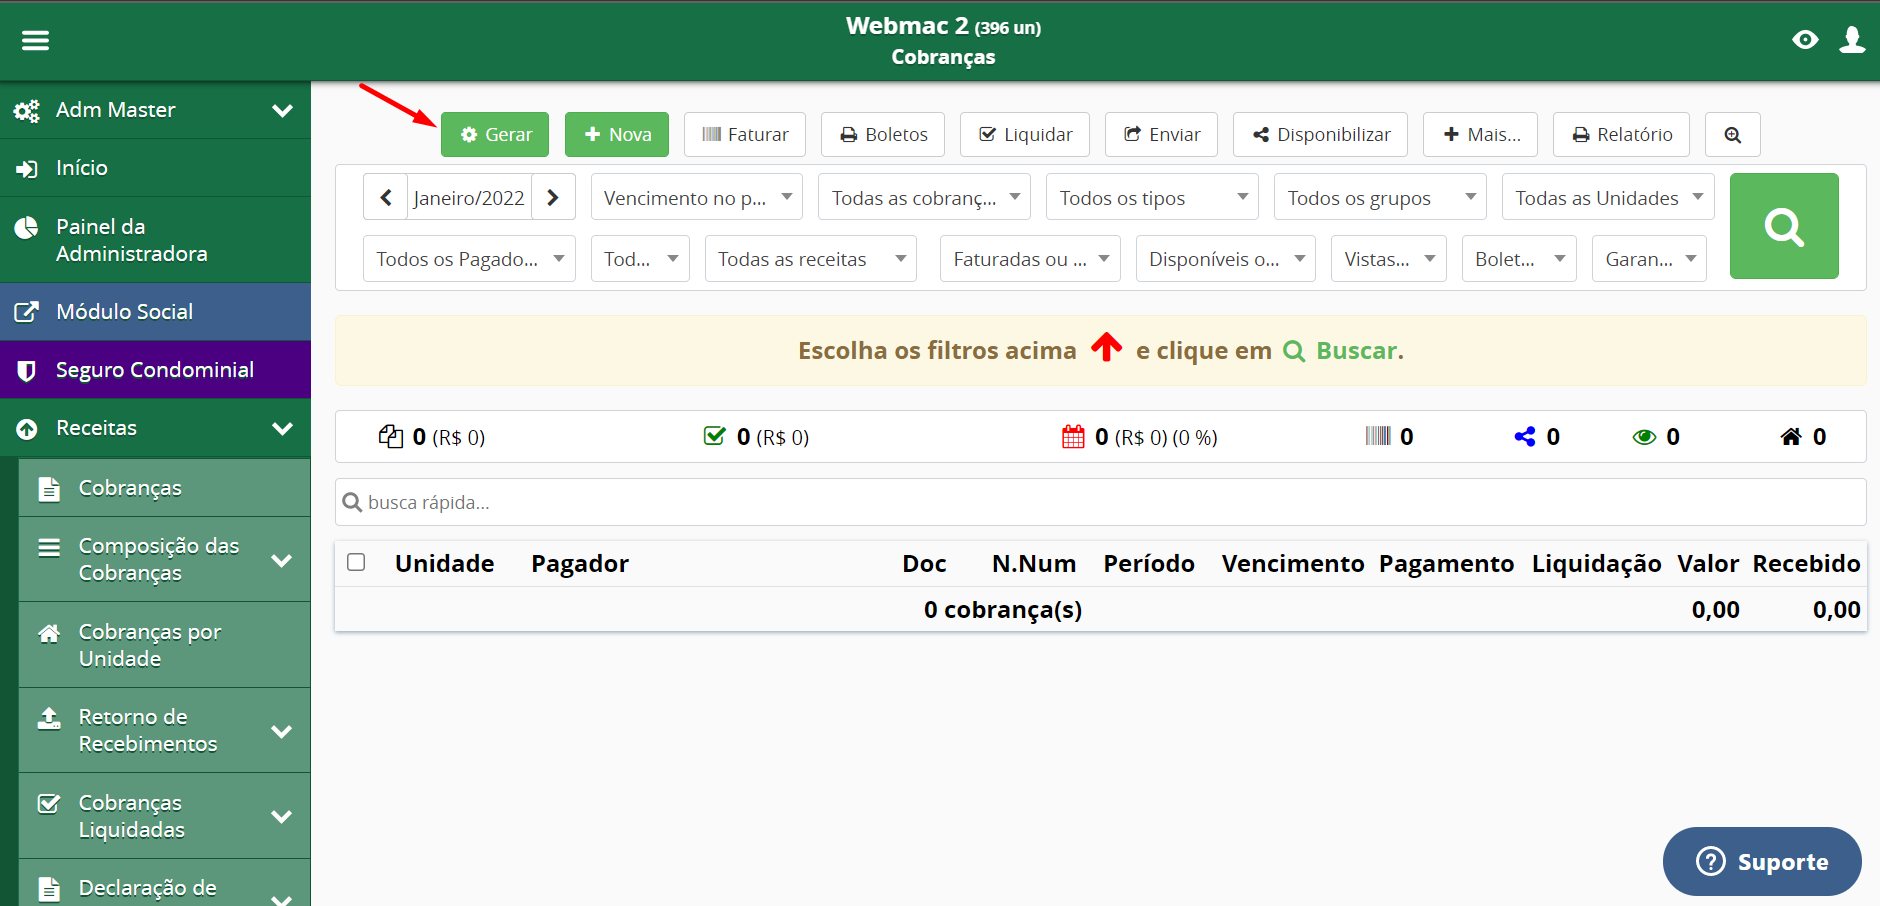
Task: Click the large green search button
Action: pos(1784,226)
